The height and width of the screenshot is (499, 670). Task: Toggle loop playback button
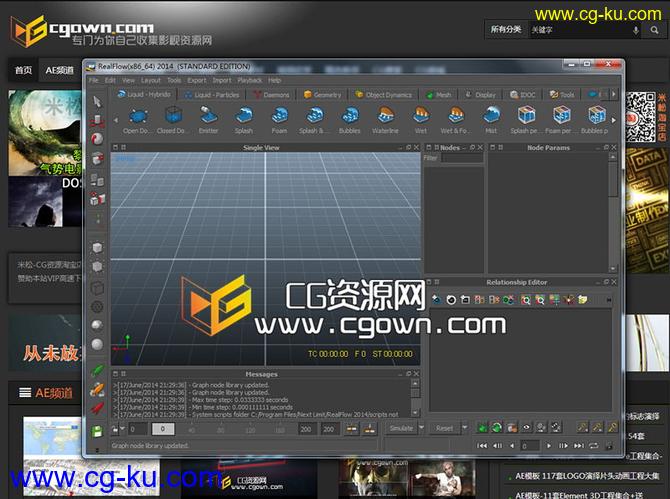coord(594,446)
